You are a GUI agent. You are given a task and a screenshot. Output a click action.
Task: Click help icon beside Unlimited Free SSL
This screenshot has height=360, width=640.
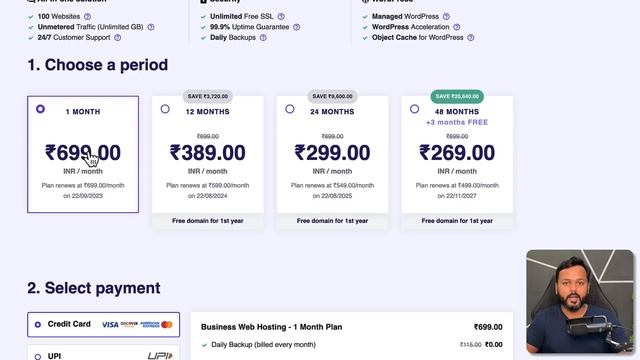[x=281, y=17]
